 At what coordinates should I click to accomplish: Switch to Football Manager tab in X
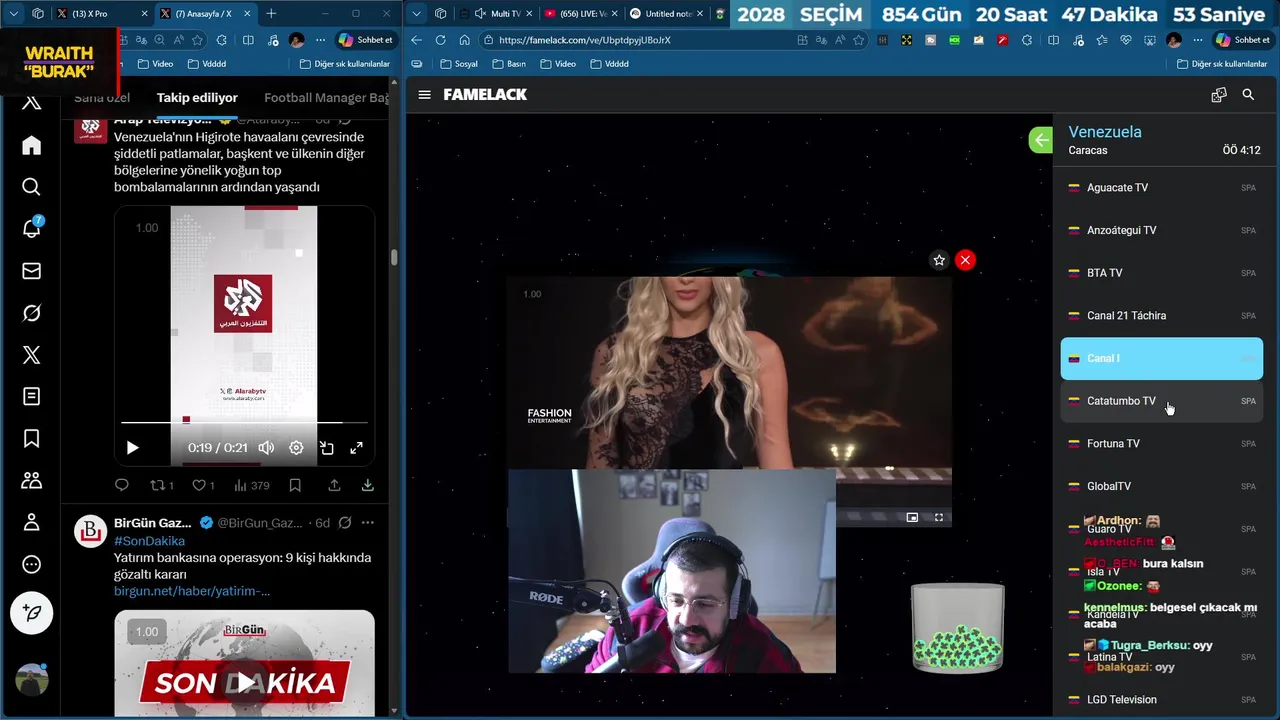[326, 98]
